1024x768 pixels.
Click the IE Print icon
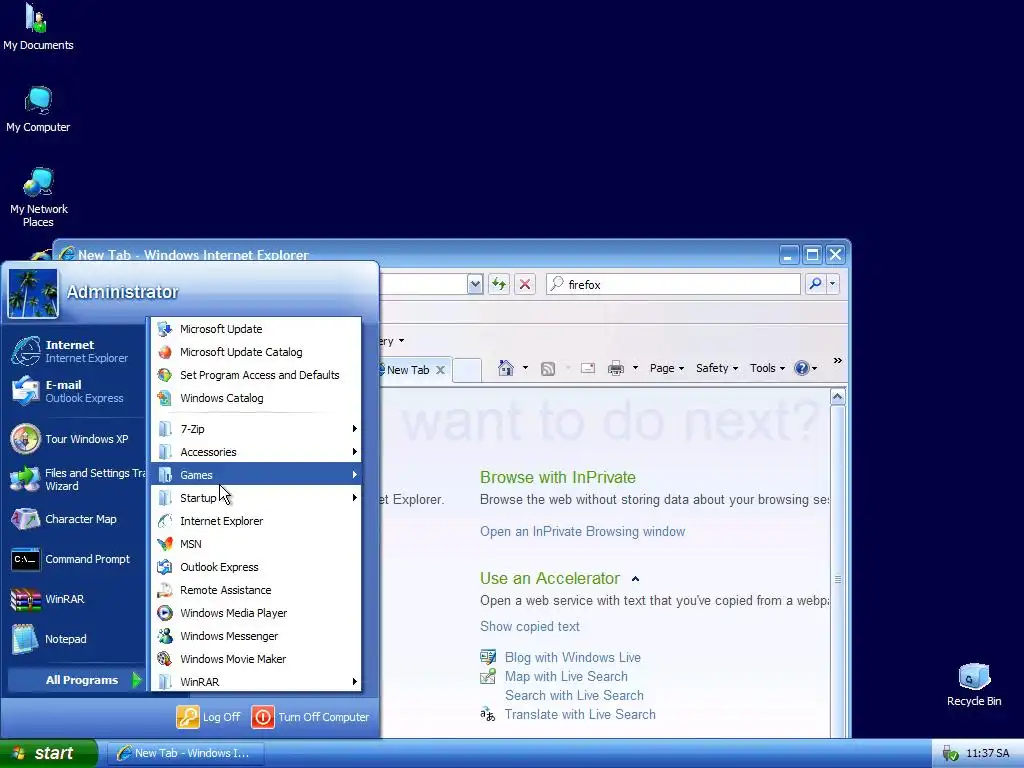pos(616,368)
